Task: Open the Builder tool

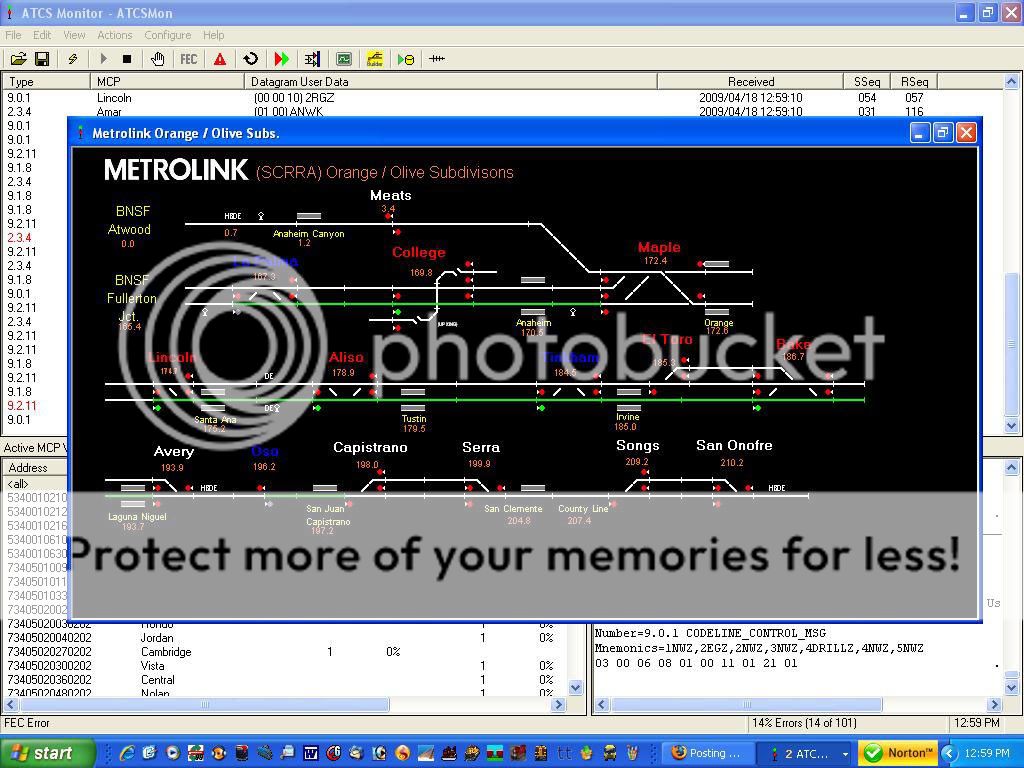Action: (x=374, y=59)
